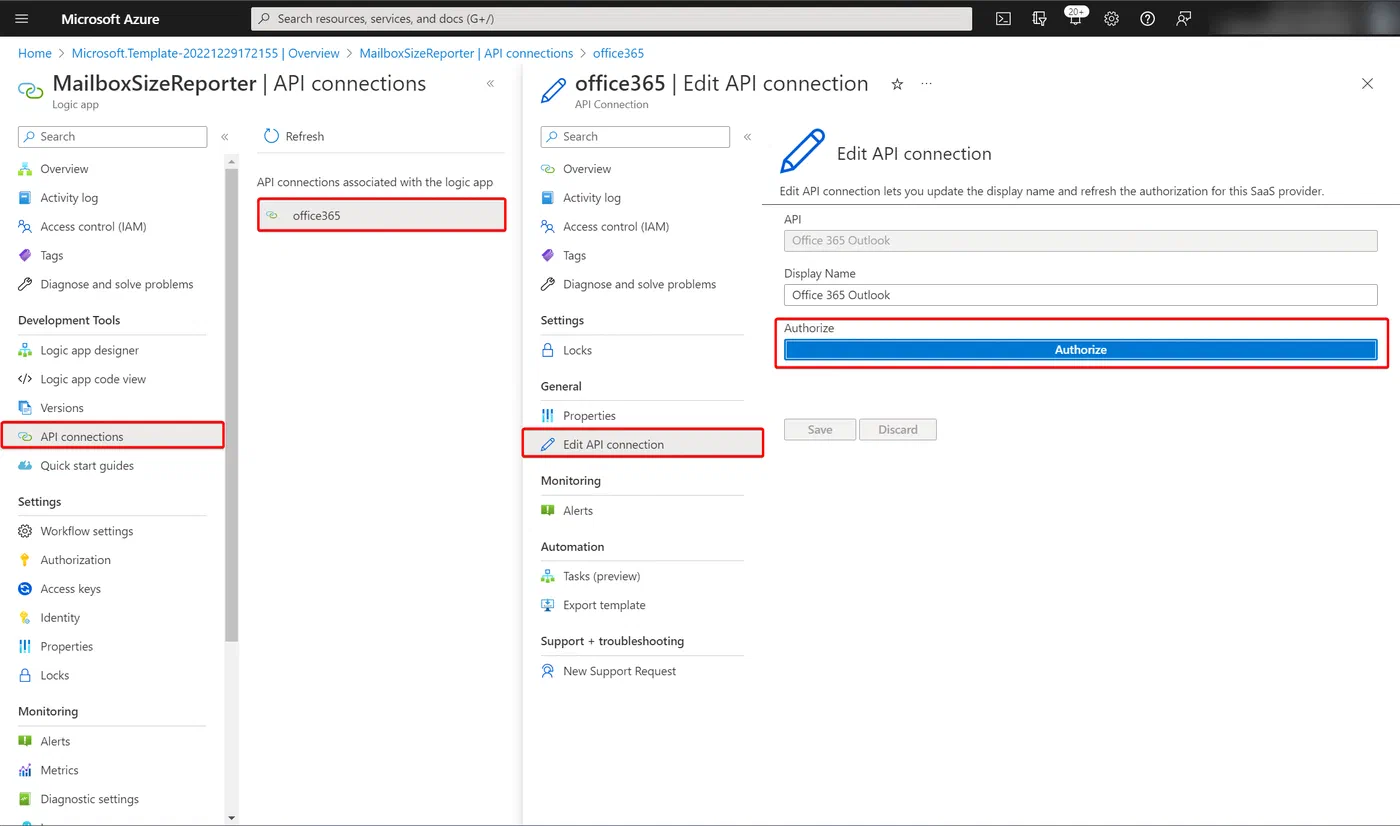The height and width of the screenshot is (826, 1400).
Task: Open Microsoft.Template Overview breadcrumb link
Action: 206,53
